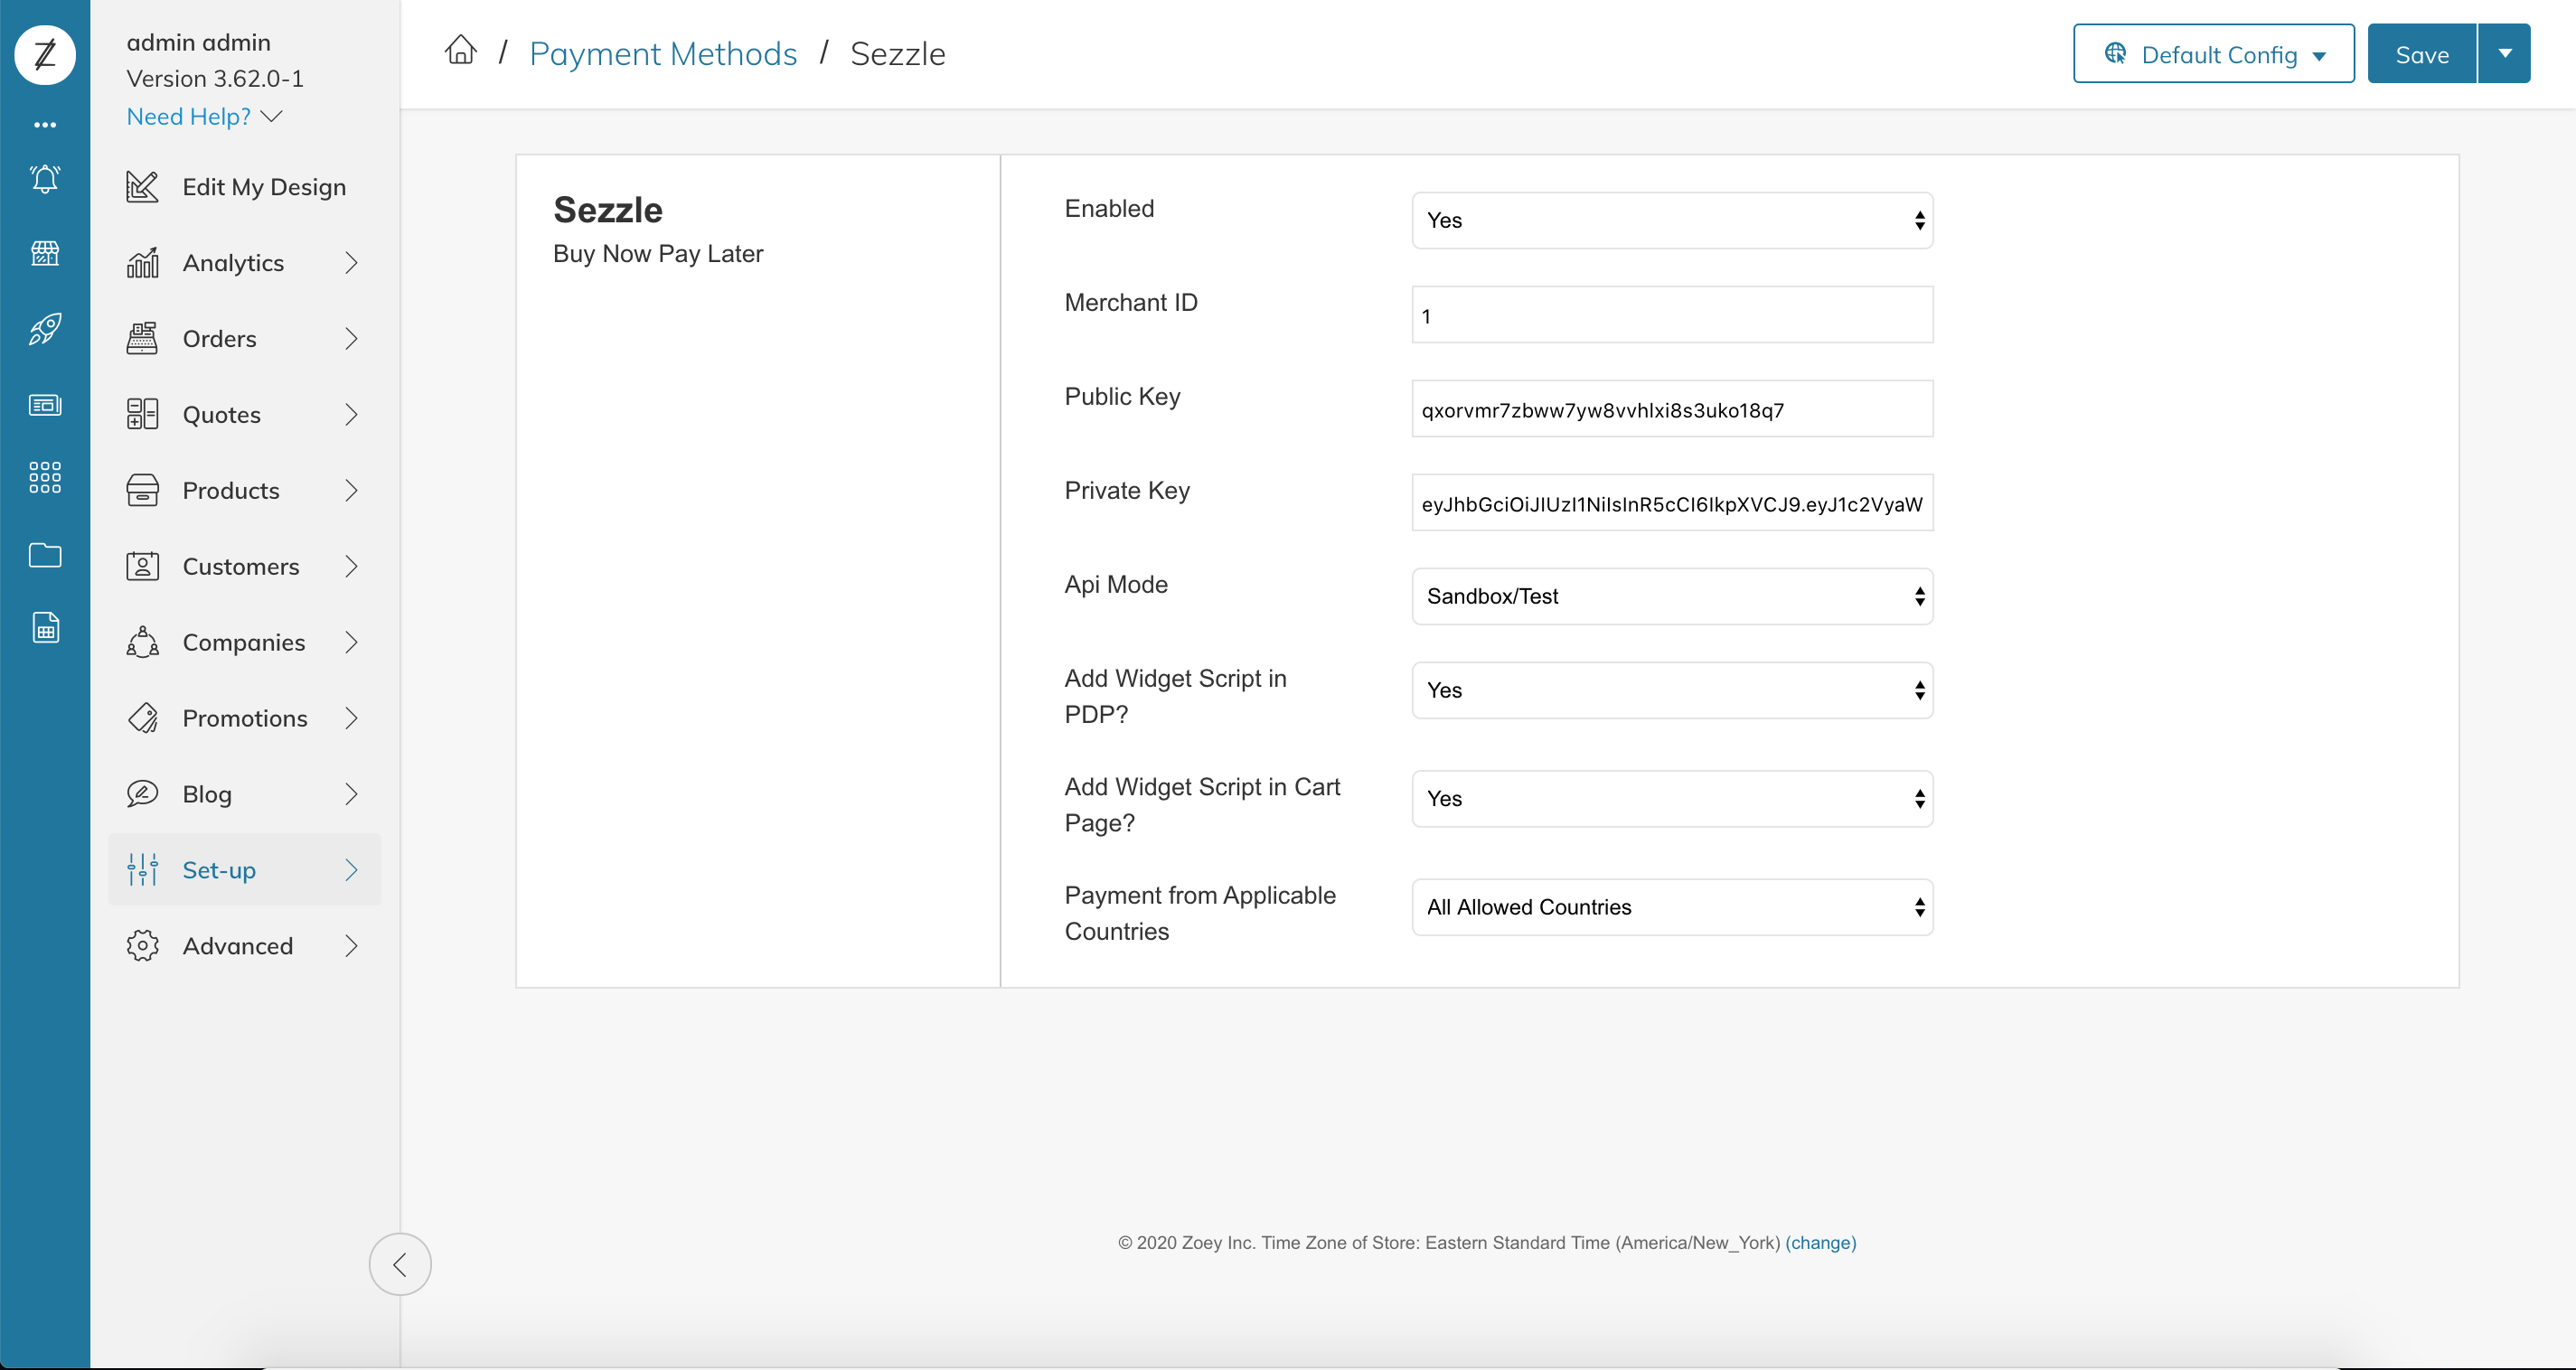Screen dimensions: 2576x1370
Task: Click the notification bell icon in blue sidebar
Action: (45, 179)
